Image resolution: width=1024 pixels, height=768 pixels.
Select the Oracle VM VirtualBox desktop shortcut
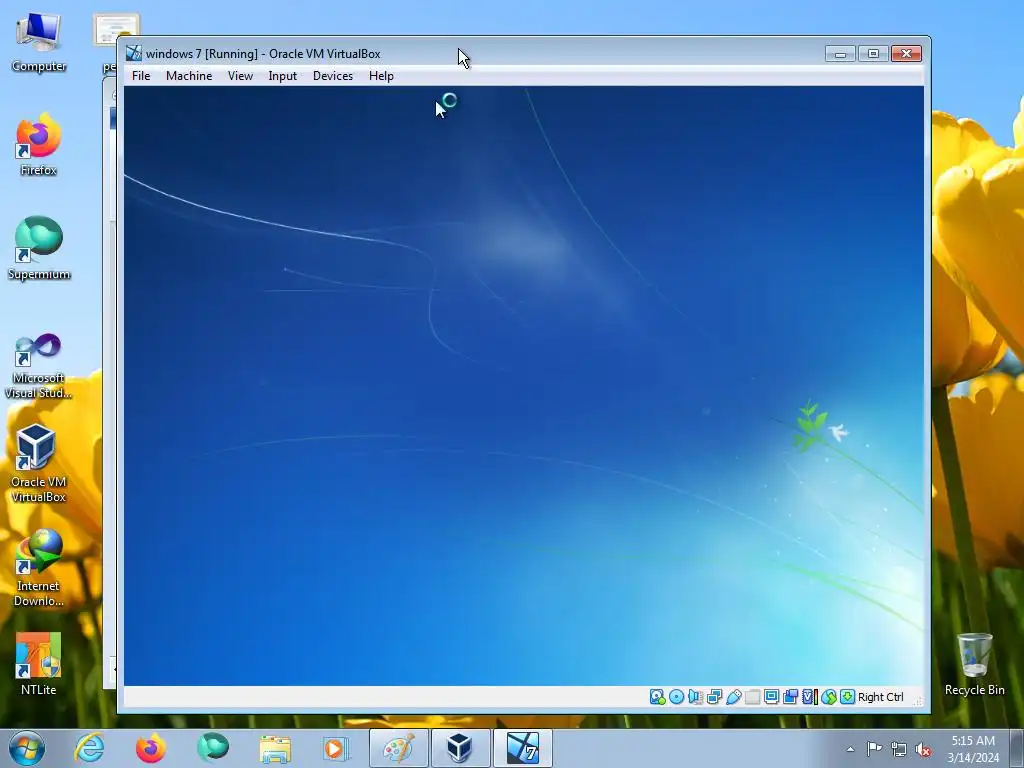pyautogui.click(x=39, y=463)
